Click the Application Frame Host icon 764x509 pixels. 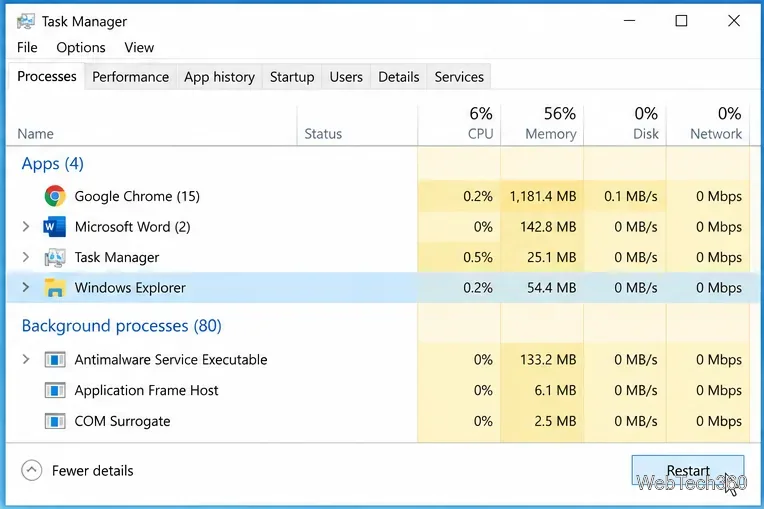tap(55, 391)
